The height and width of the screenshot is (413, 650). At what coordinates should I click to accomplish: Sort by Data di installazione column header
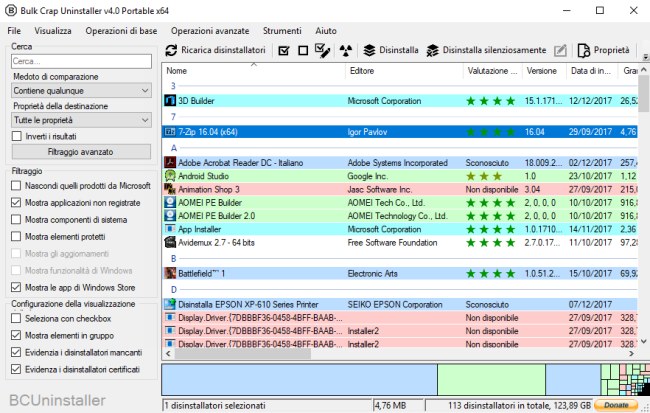click(592, 71)
